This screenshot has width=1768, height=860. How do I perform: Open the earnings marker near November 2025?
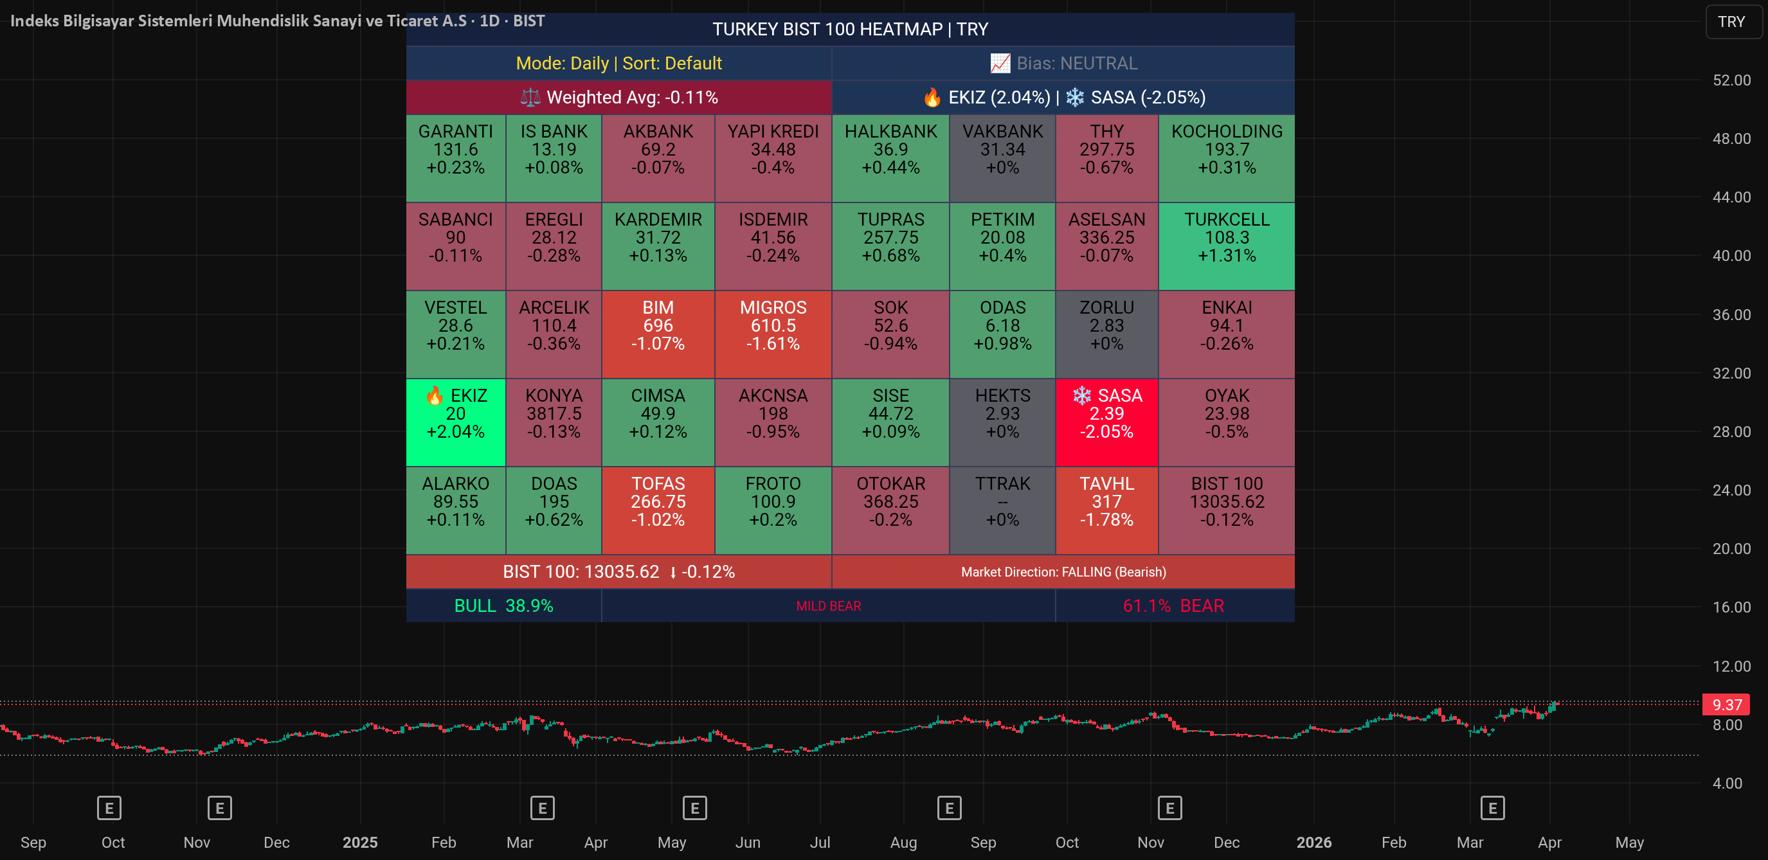[1170, 808]
